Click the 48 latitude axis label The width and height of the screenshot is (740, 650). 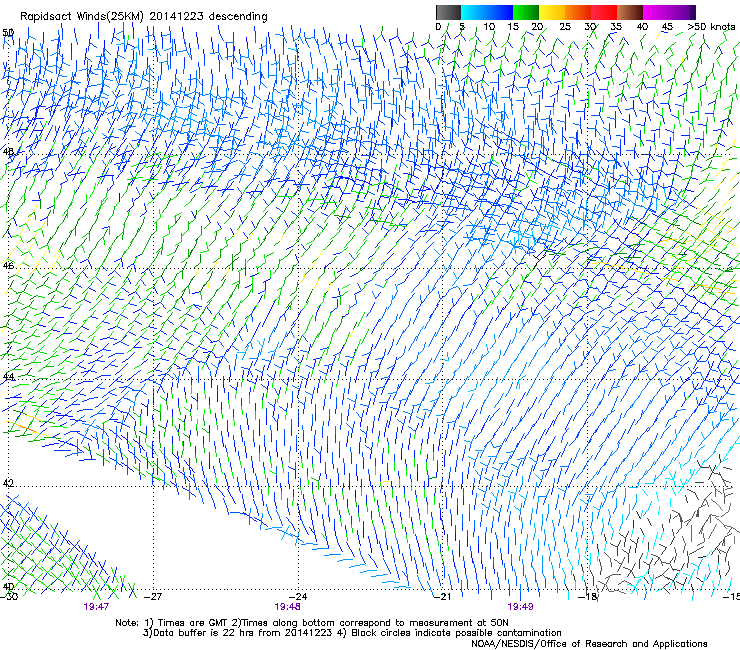8,152
